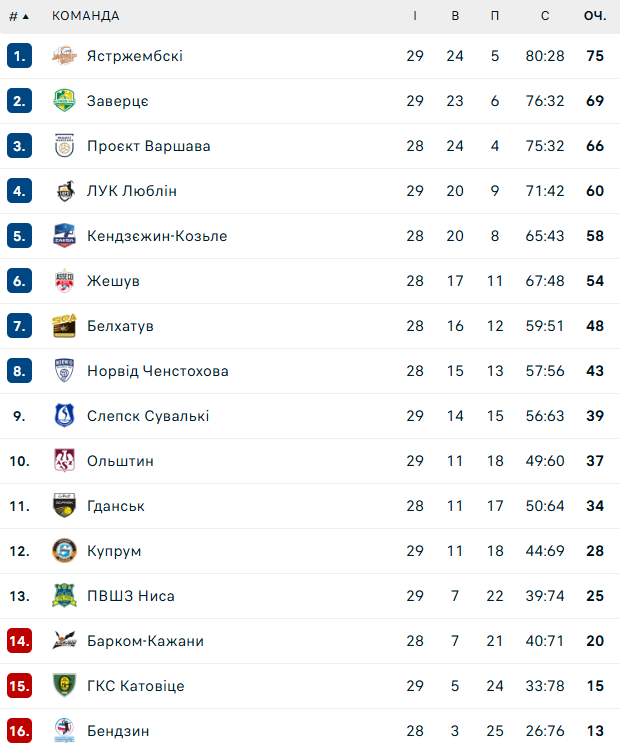Click the Слепск Сувалькі crest icon
This screenshot has height=746, width=620.
[64, 416]
